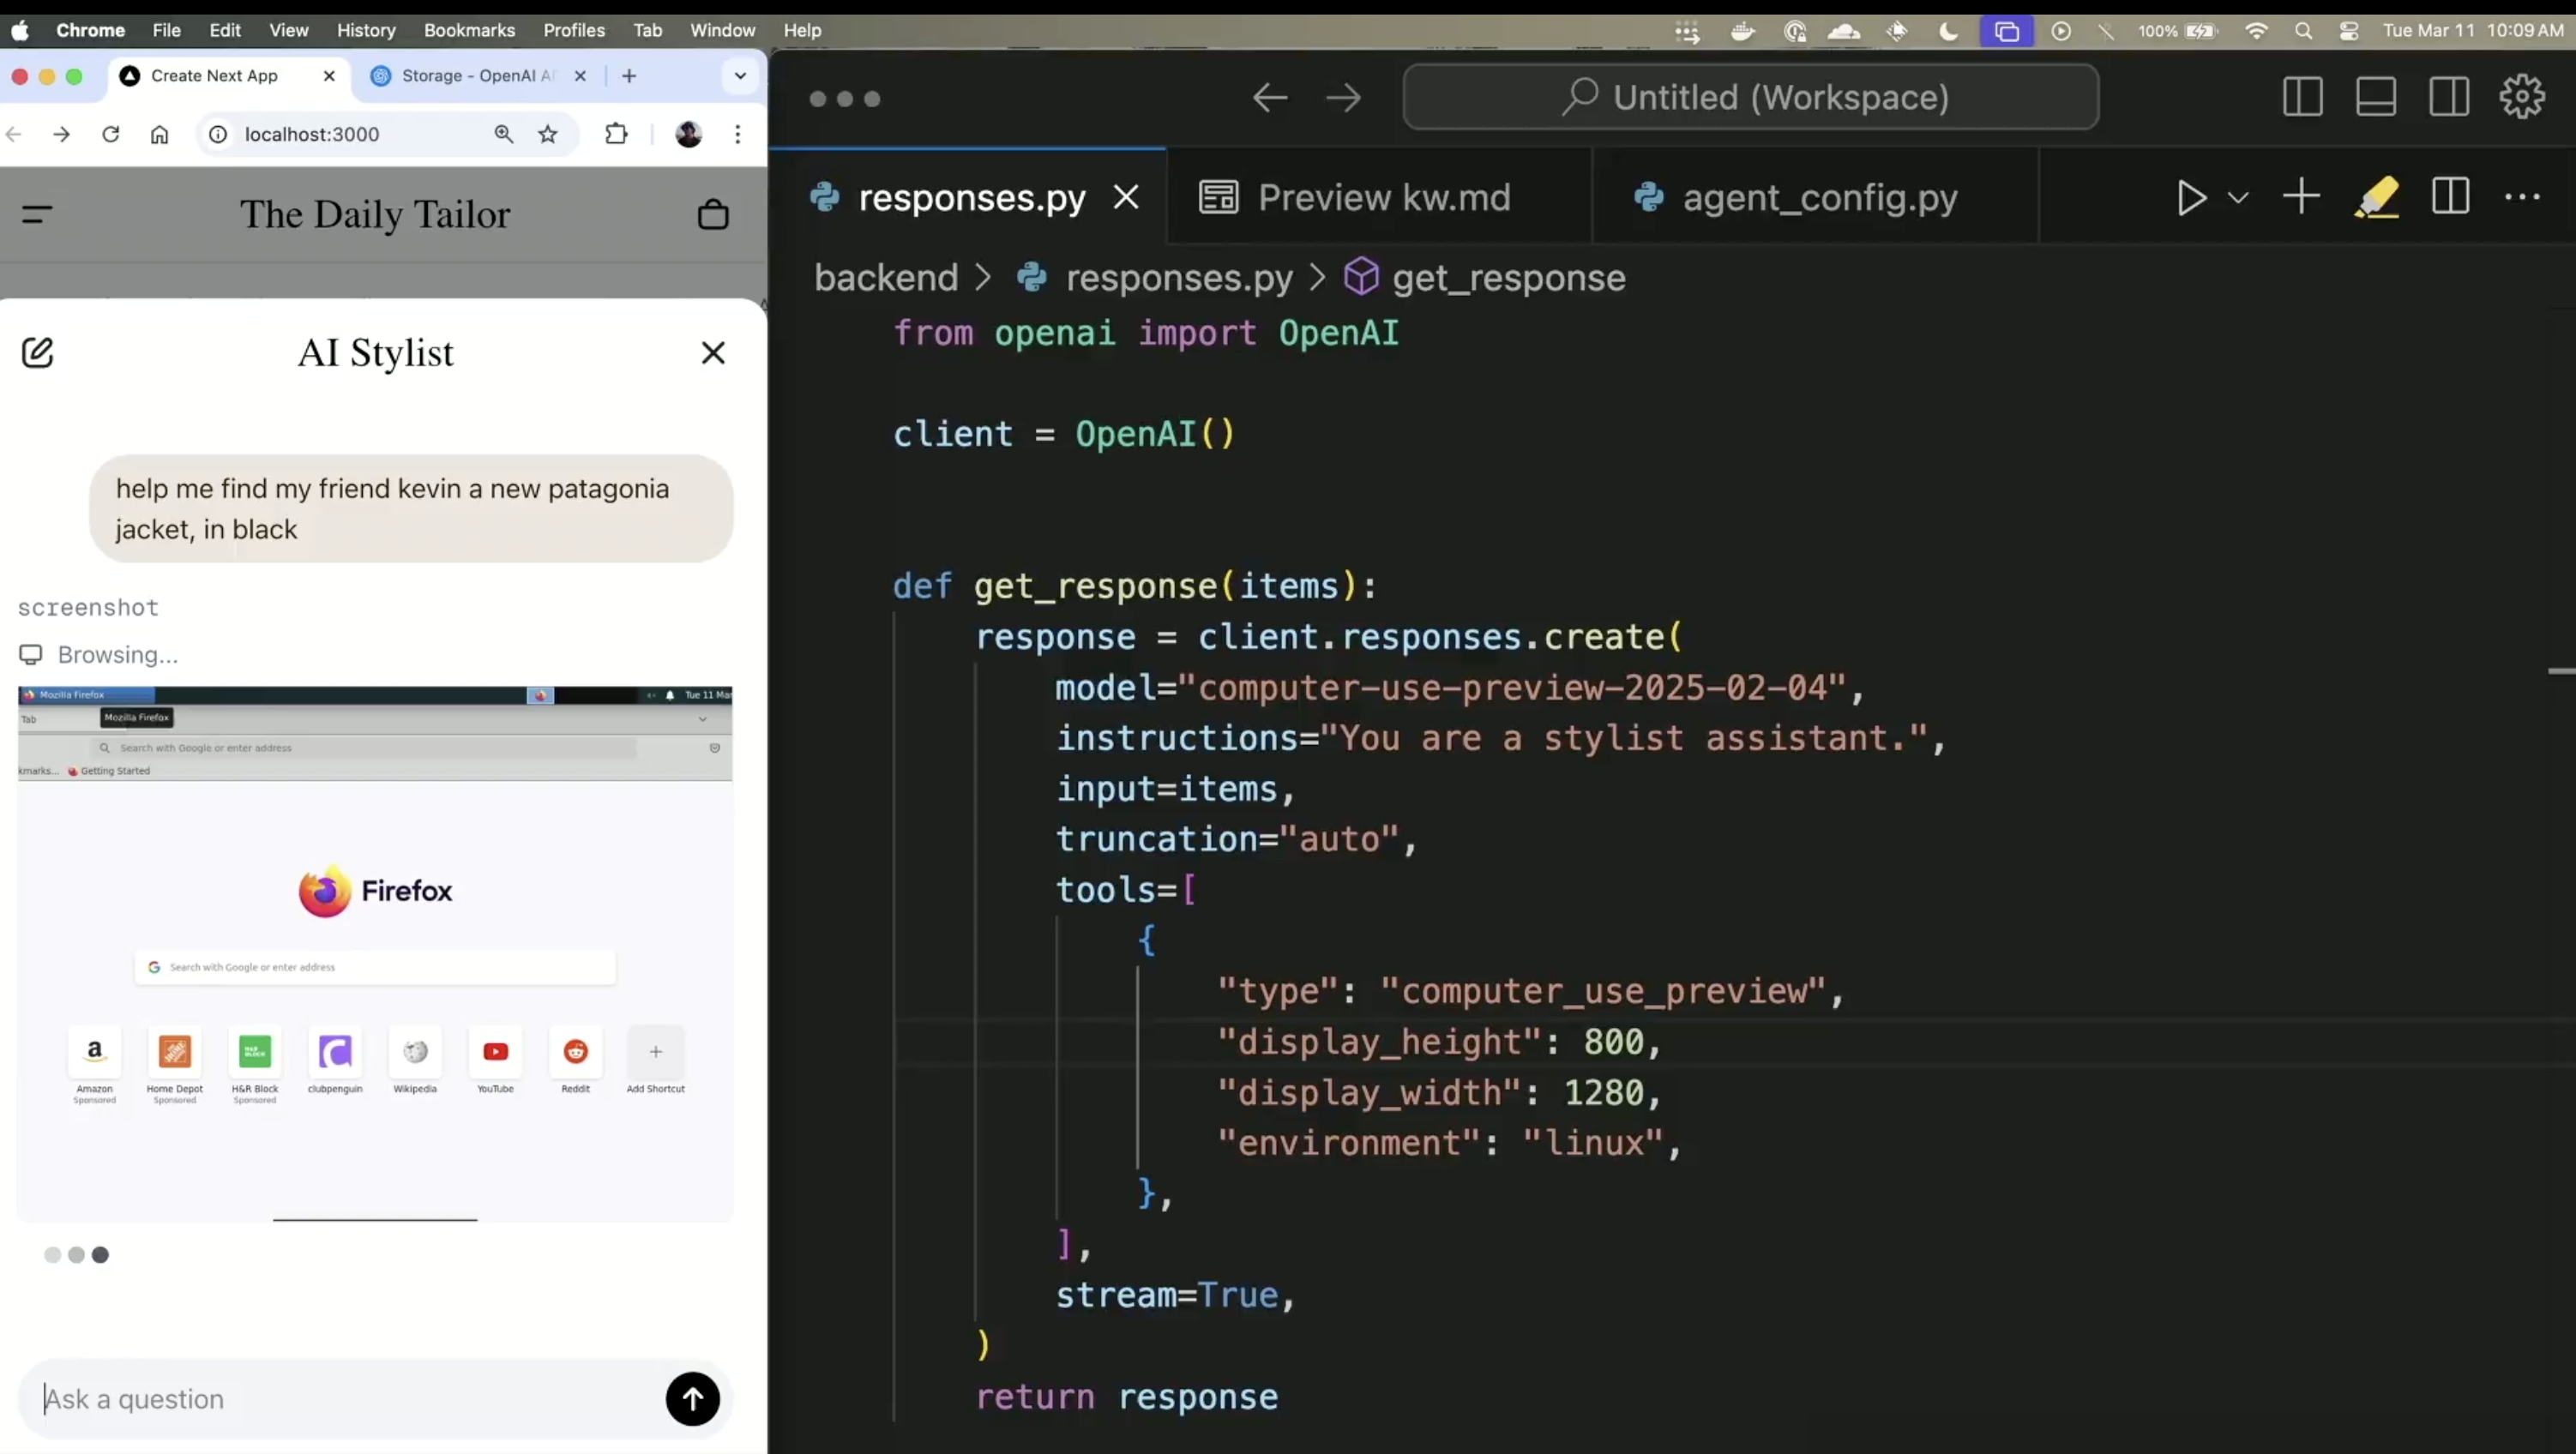
Task: Click the highlighter pen icon in editor toolbar
Action: (x=2377, y=197)
